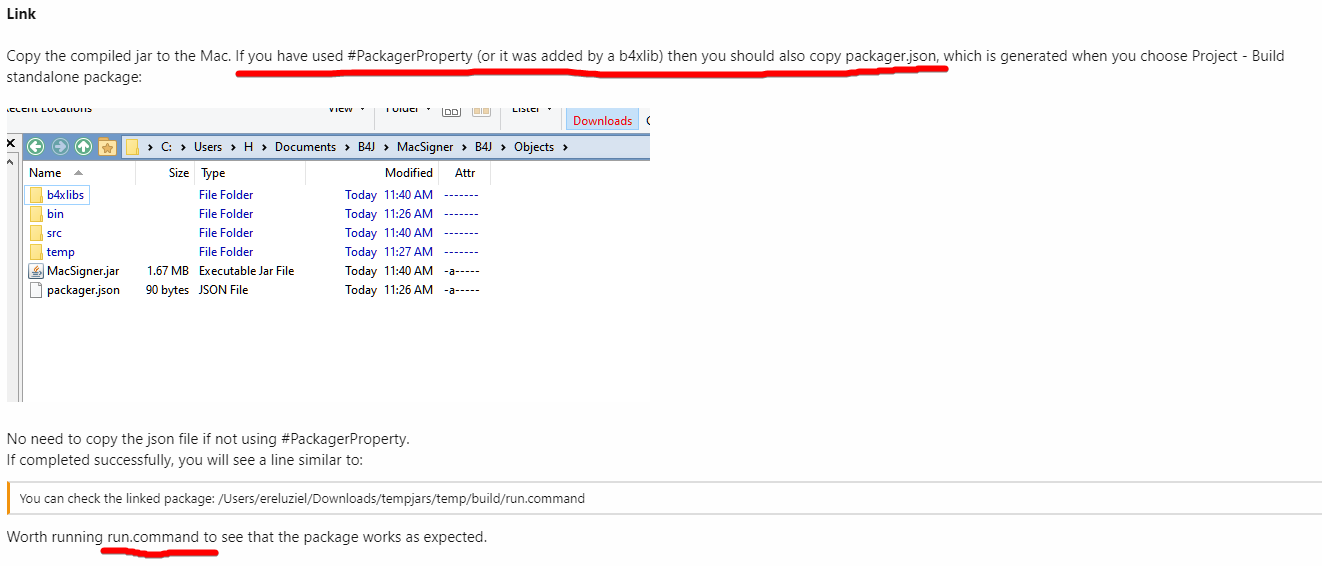This screenshot has width=1322, height=566.
Task: Click the 90 bytes size value
Action: click(x=168, y=290)
